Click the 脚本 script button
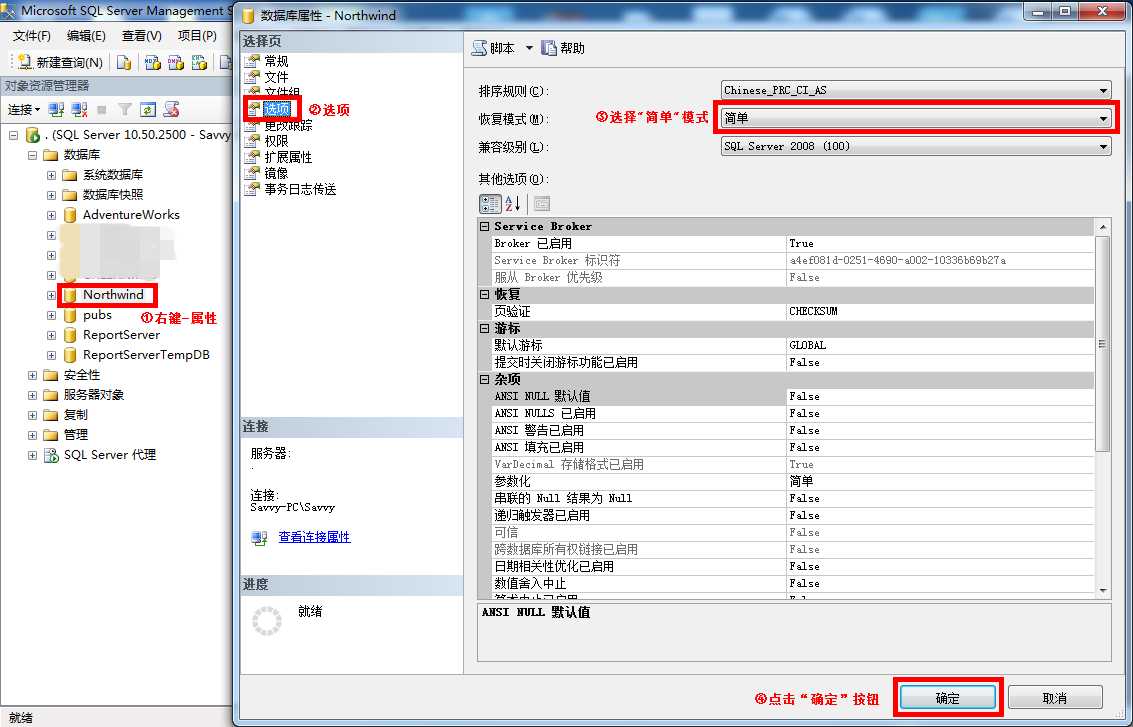 [494, 48]
